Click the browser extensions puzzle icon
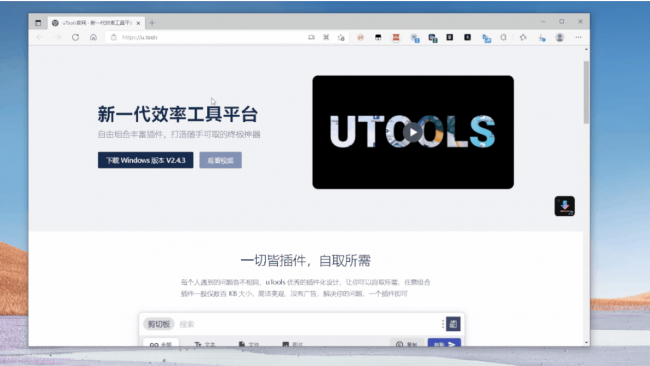 (x=503, y=37)
